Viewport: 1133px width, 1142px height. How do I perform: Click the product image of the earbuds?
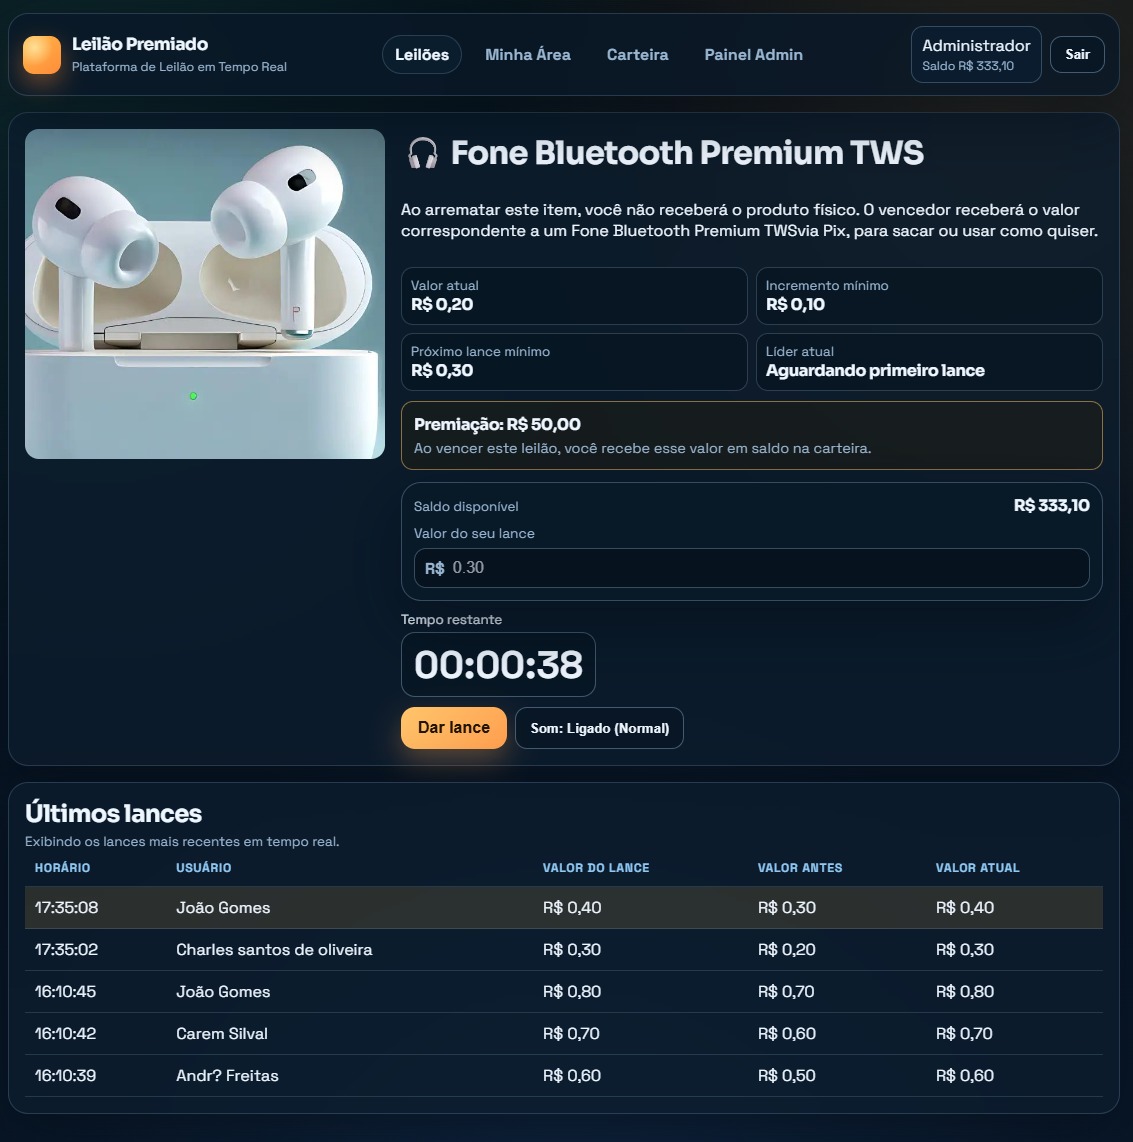[204, 293]
